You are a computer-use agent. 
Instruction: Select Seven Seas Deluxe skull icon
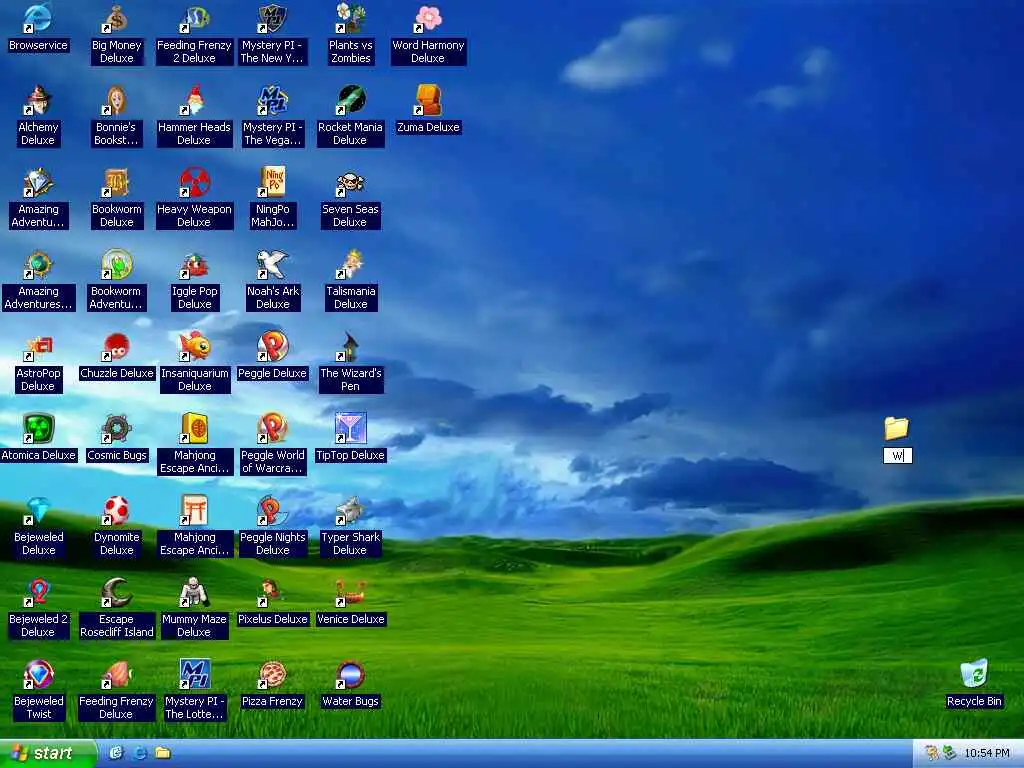click(x=351, y=183)
